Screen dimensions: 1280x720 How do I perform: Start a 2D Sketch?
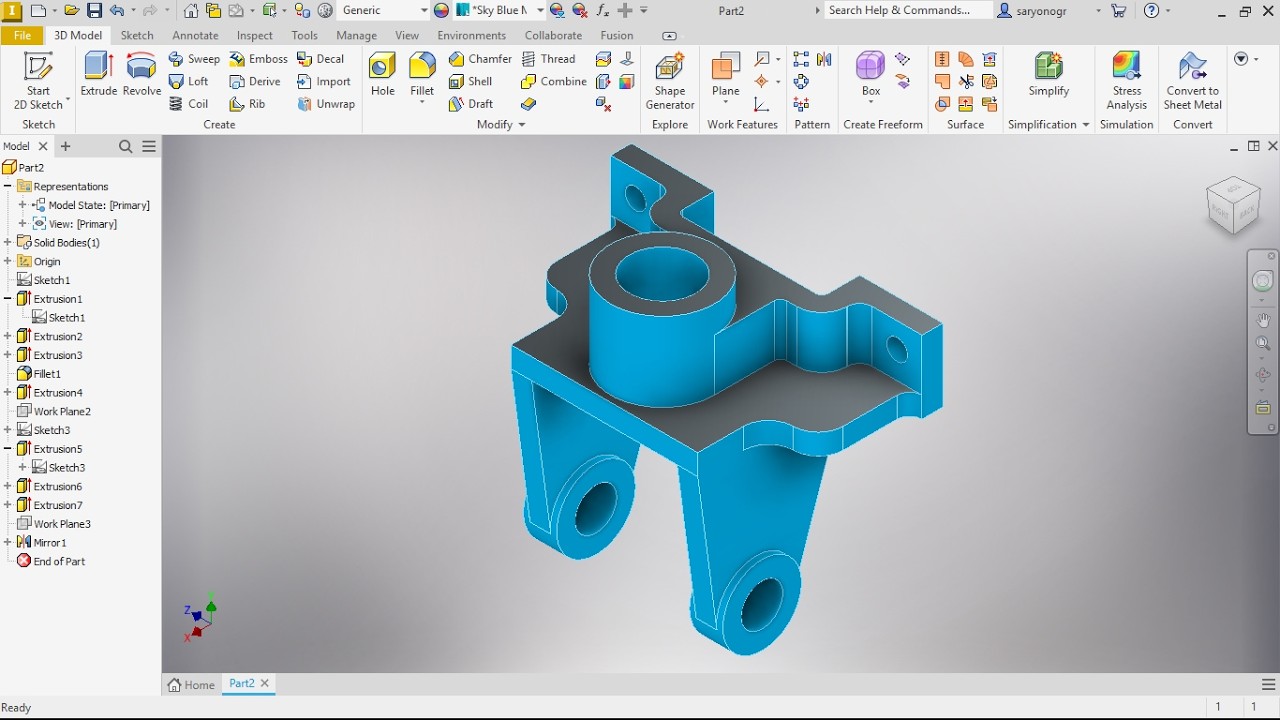click(39, 80)
